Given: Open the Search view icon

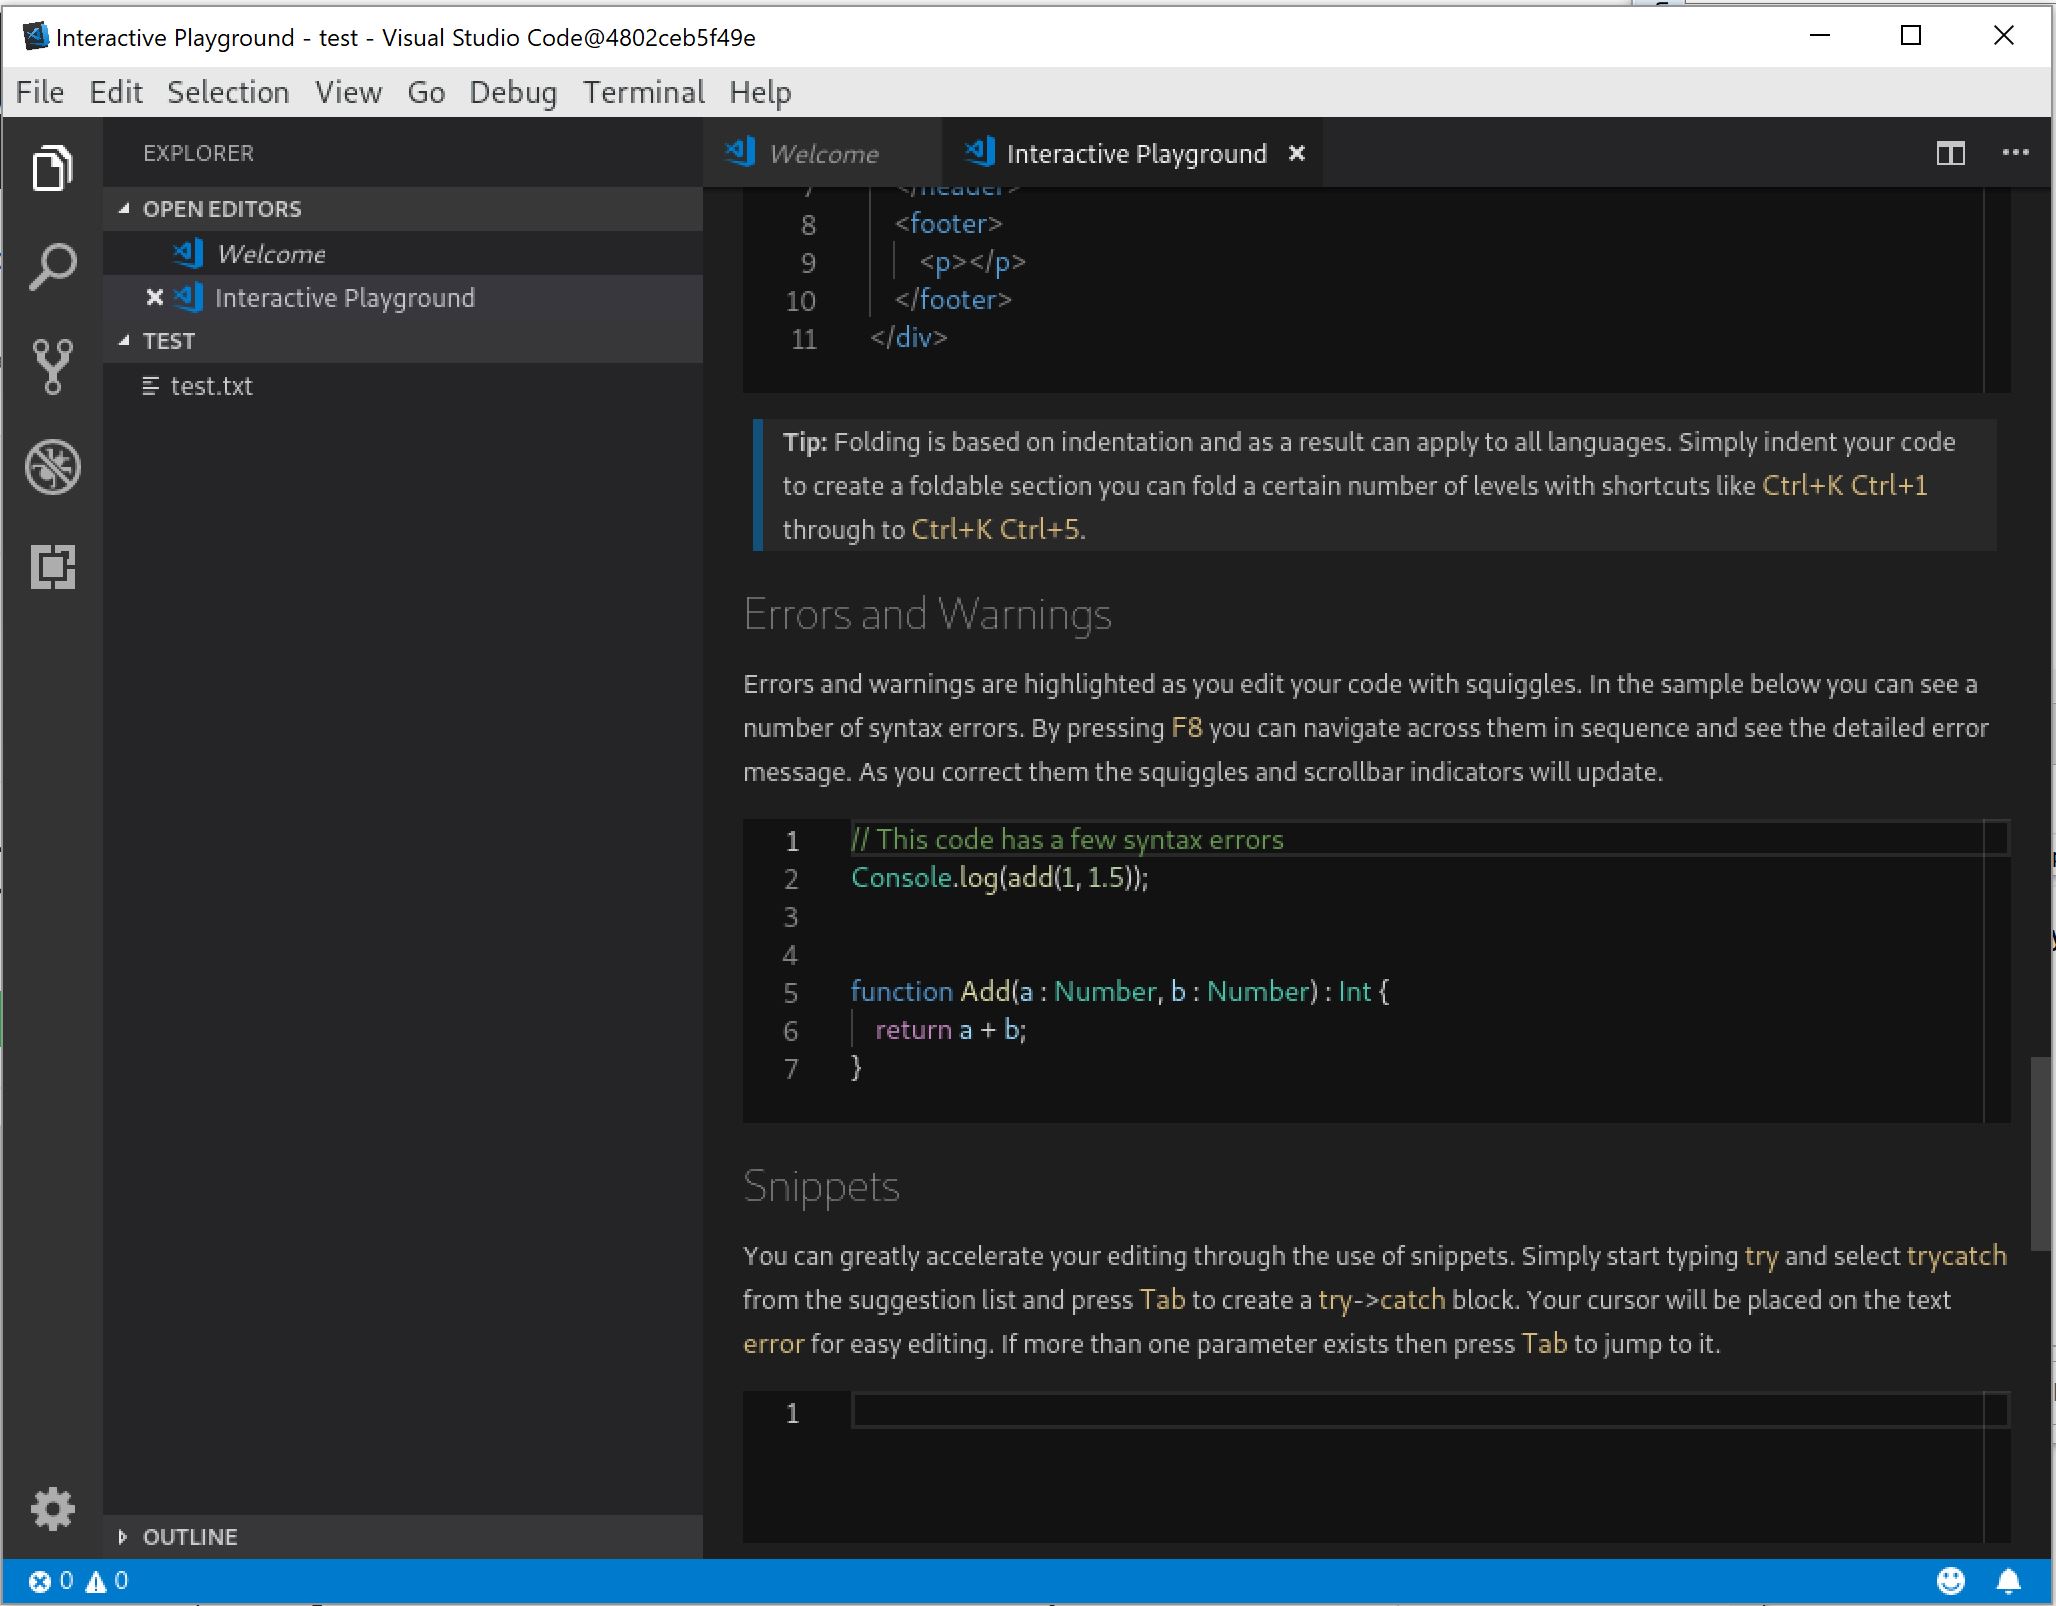Looking at the screenshot, I should point(52,267).
